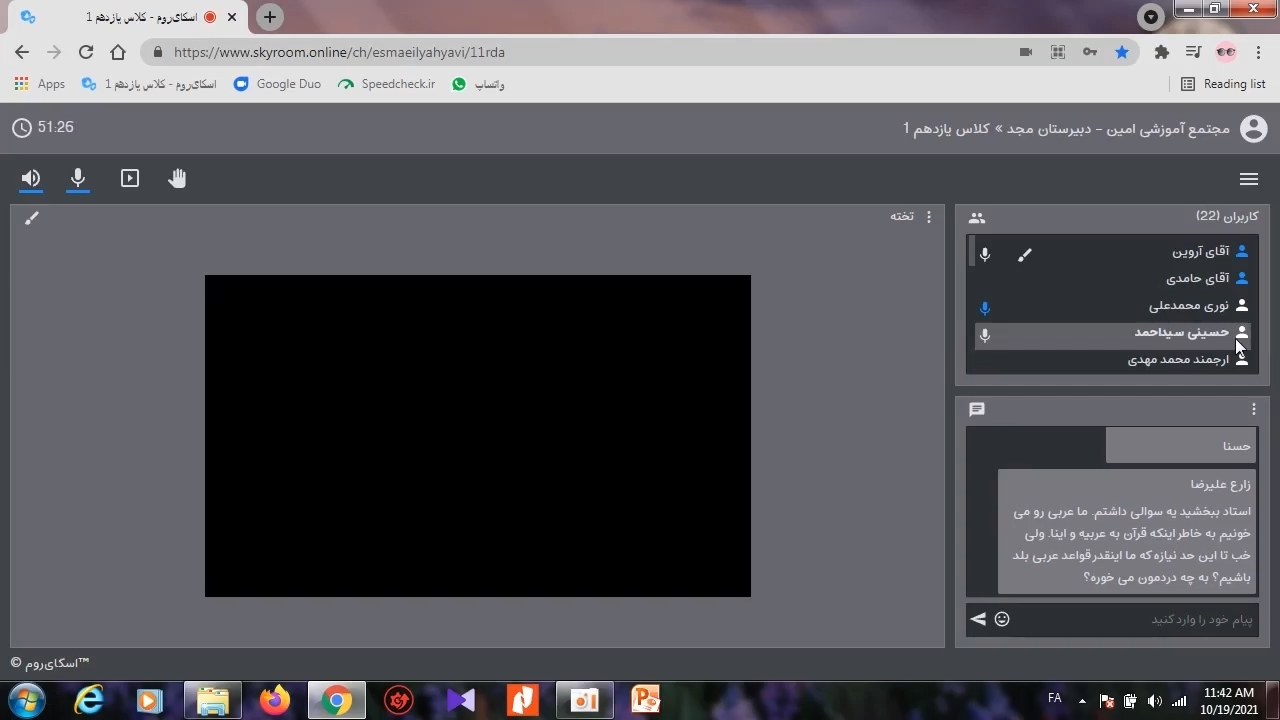Open the Google Duo bookmark
The width and height of the screenshot is (1280, 720).
point(277,84)
